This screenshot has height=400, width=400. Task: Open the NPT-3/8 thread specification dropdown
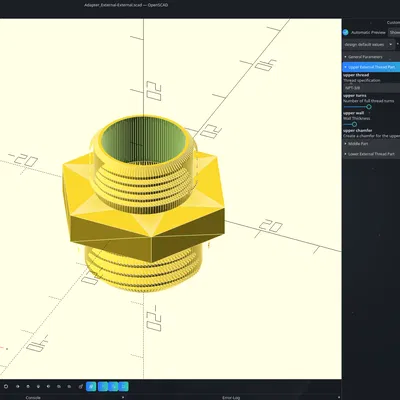(371, 88)
